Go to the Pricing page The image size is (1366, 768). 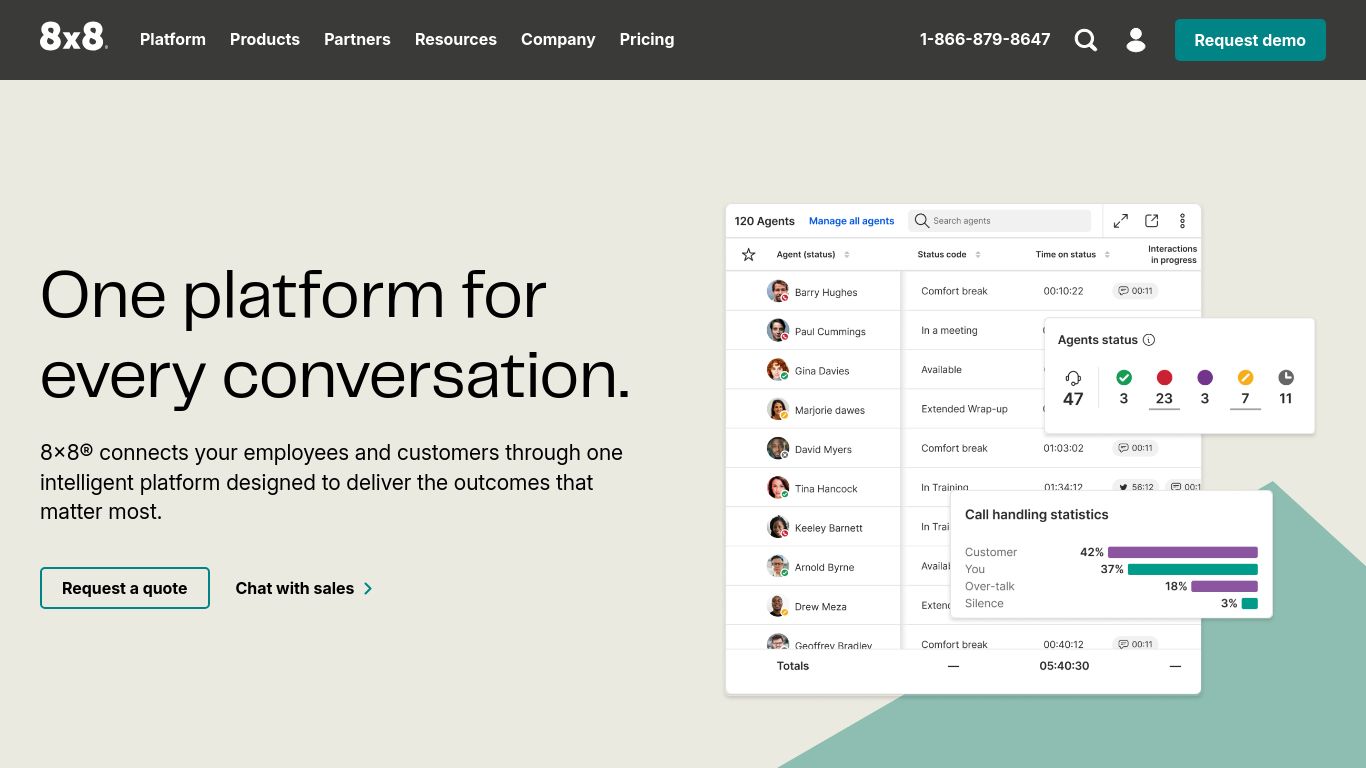(x=647, y=39)
